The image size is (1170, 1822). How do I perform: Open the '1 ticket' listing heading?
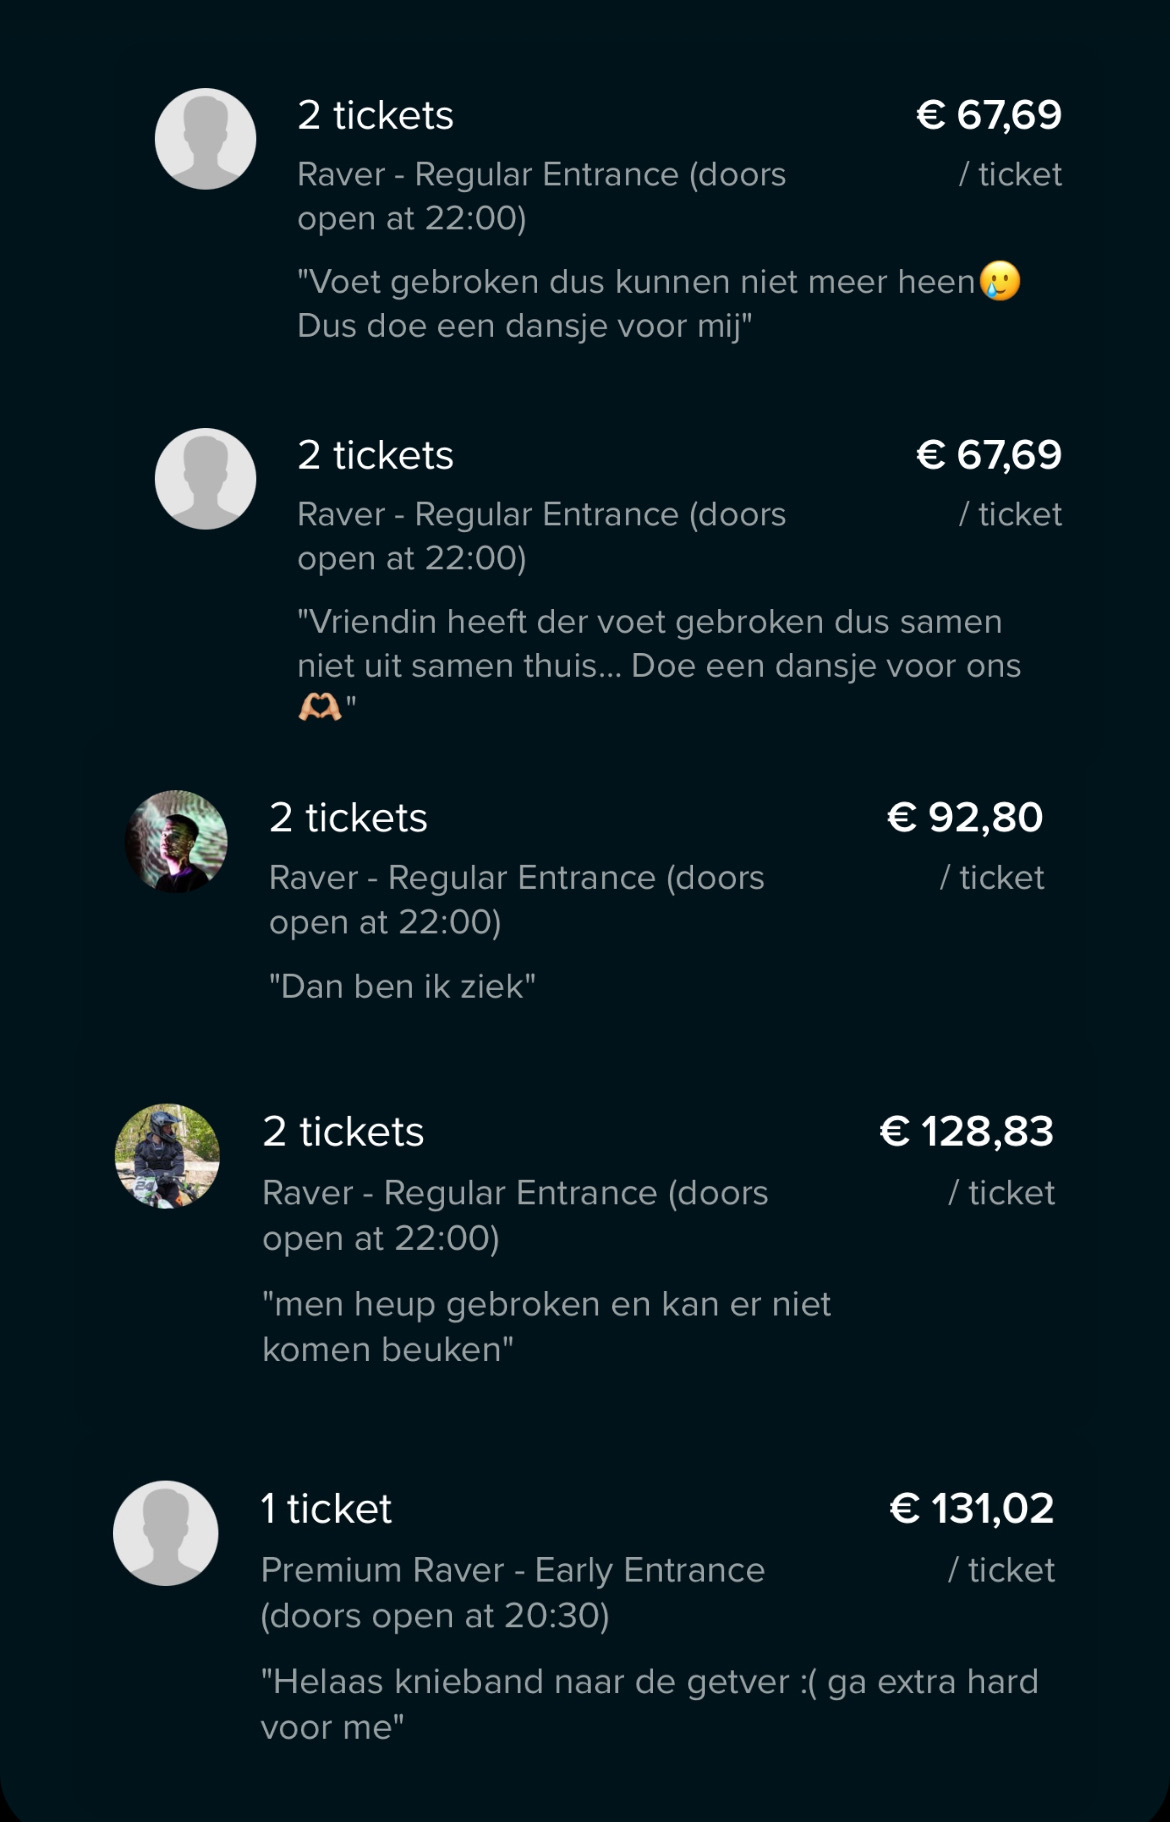pyautogui.click(x=326, y=1509)
